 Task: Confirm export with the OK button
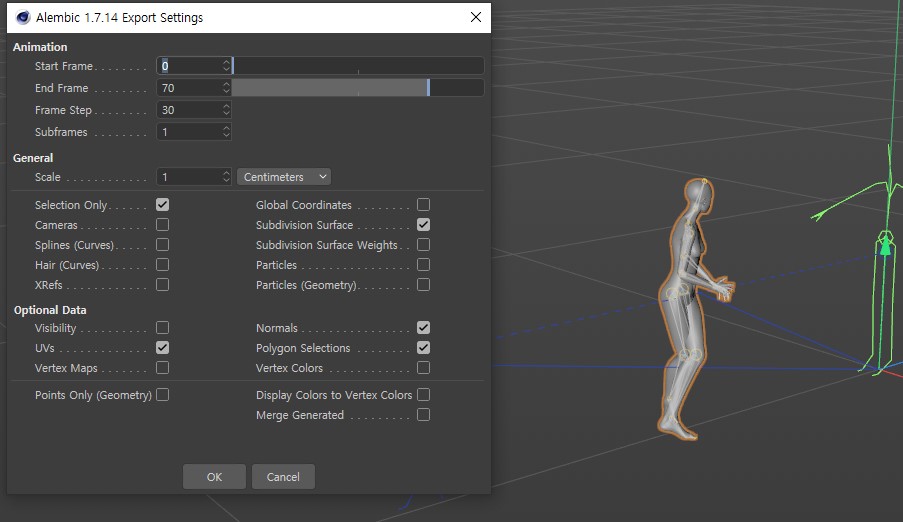214,476
